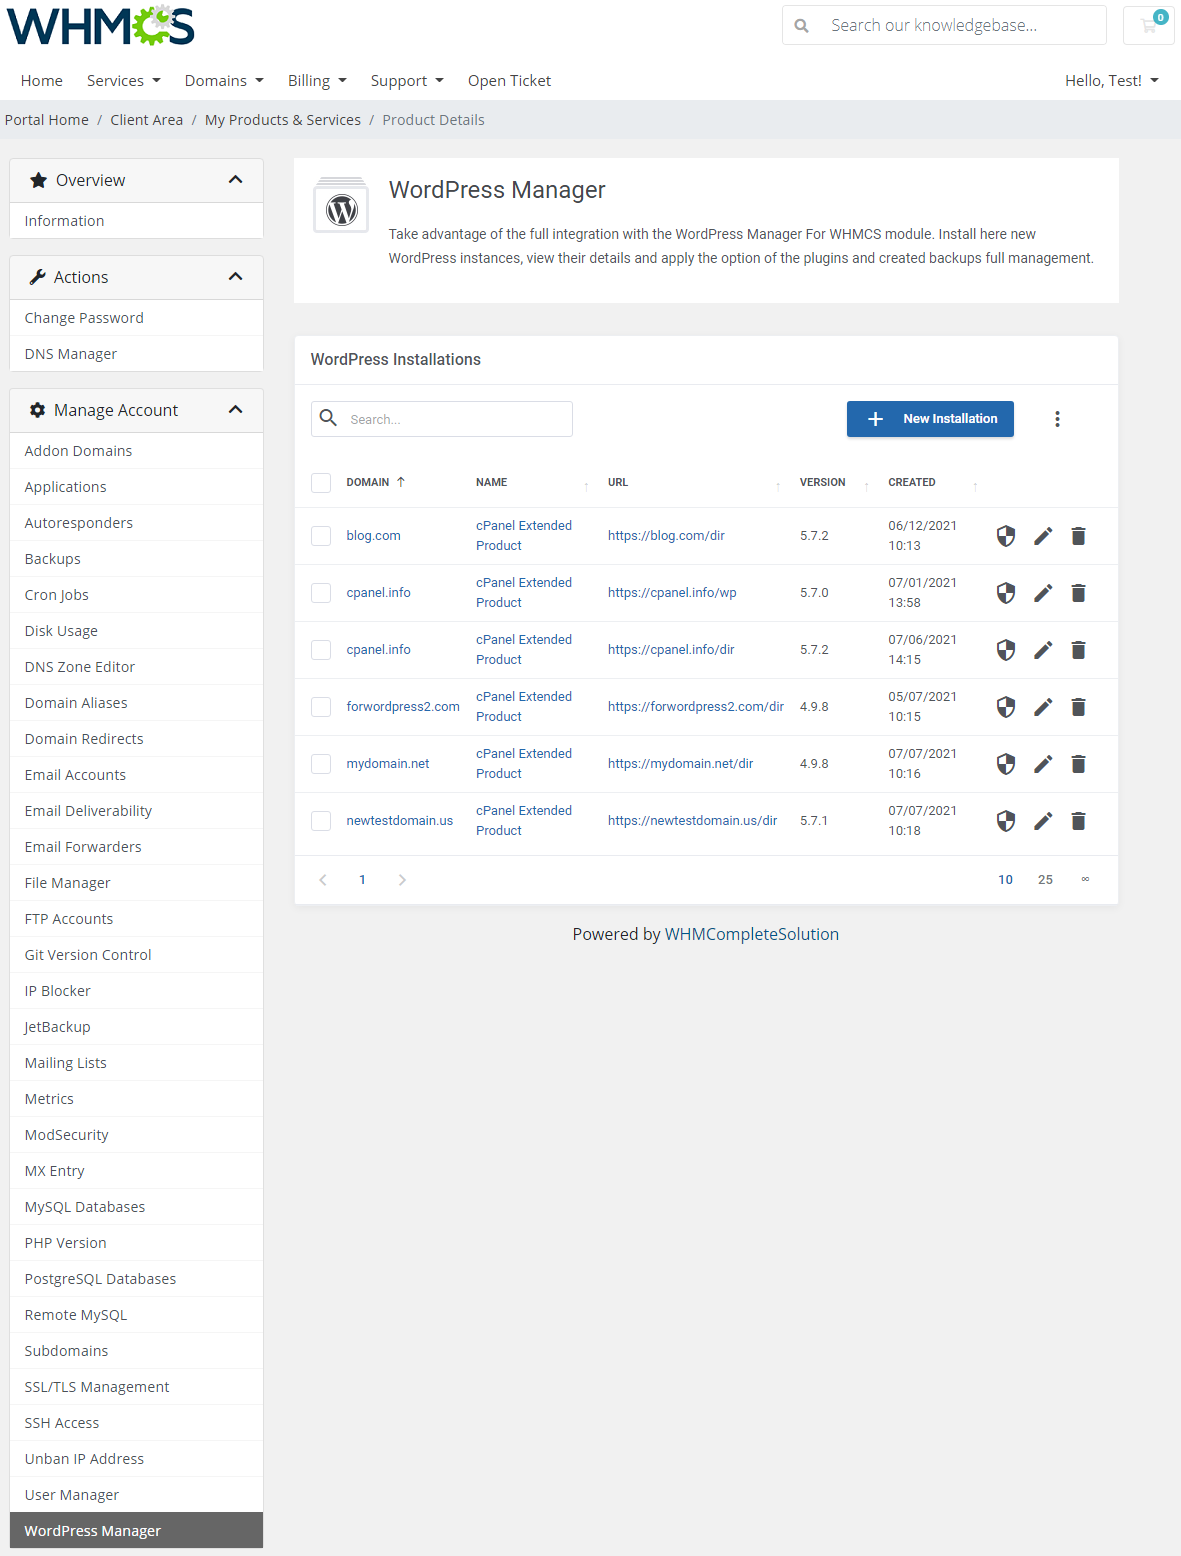Open Ticket from navigation bar
This screenshot has width=1181, height=1556.
(509, 81)
